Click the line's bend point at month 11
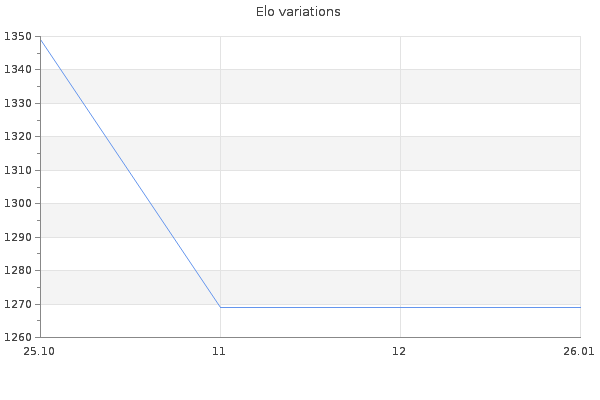Image resolution: width=600 pixels, height=400 pixels. [x=220, y=307]
